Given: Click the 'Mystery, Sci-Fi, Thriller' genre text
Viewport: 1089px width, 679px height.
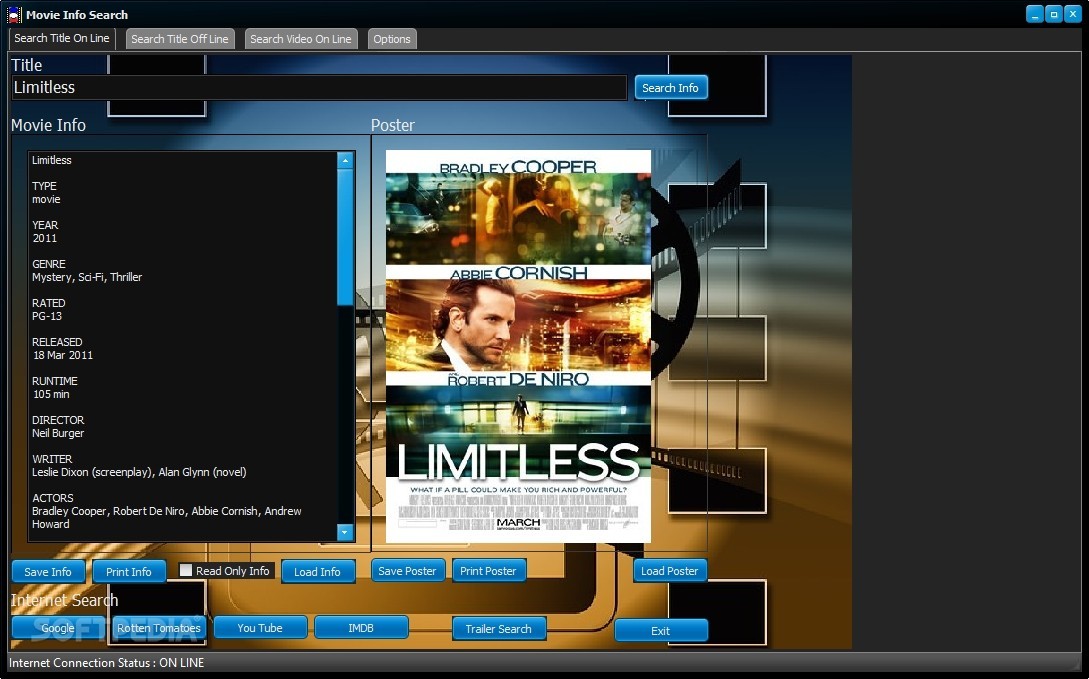Looking at the screenshot, I should (x=87, y=277).
